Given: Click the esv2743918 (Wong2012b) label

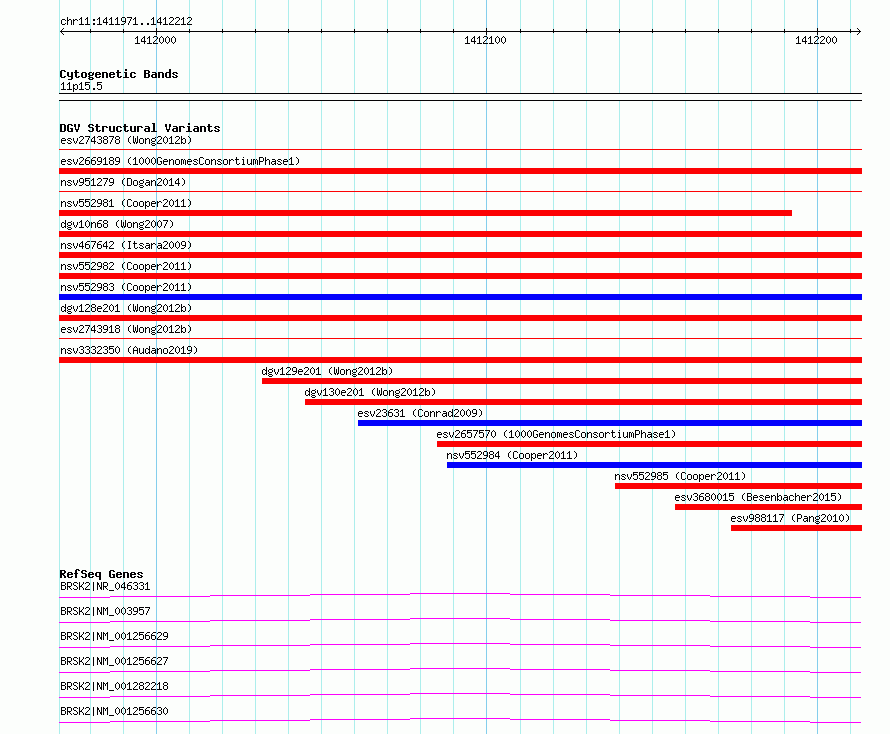Looking at the screenshot, I should click(126, 329).
